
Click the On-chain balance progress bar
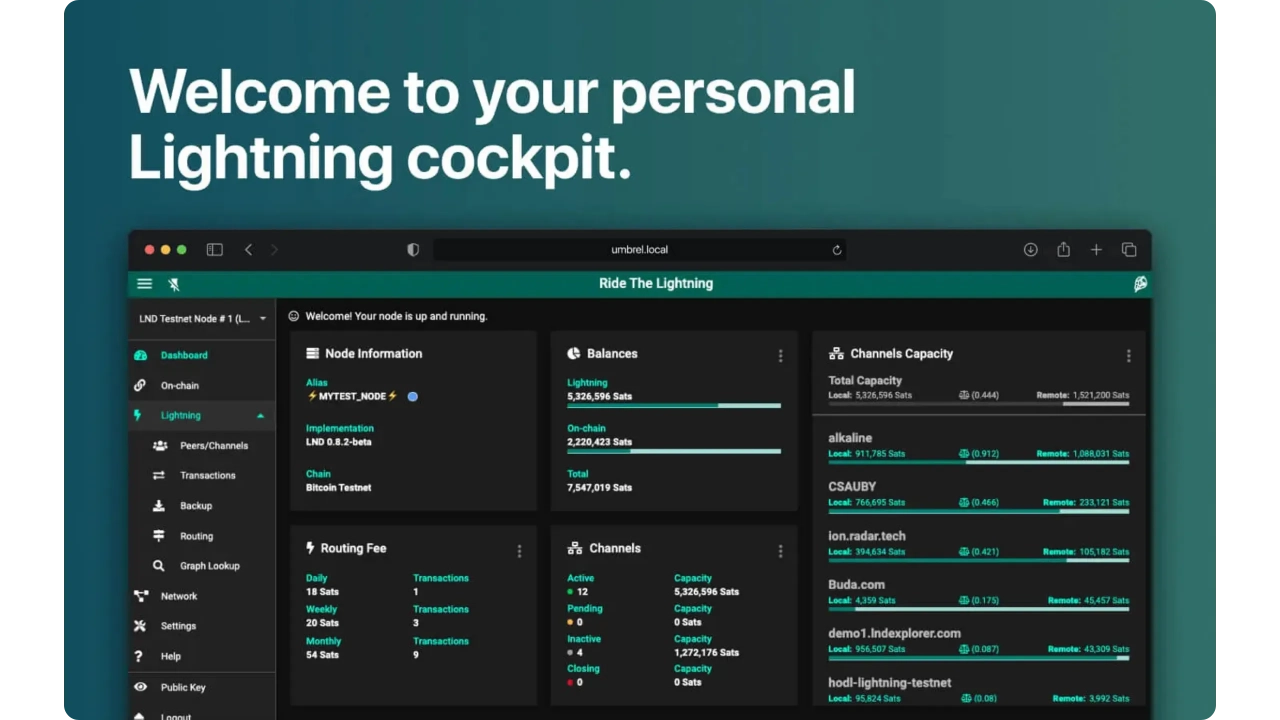click(674, 451)
